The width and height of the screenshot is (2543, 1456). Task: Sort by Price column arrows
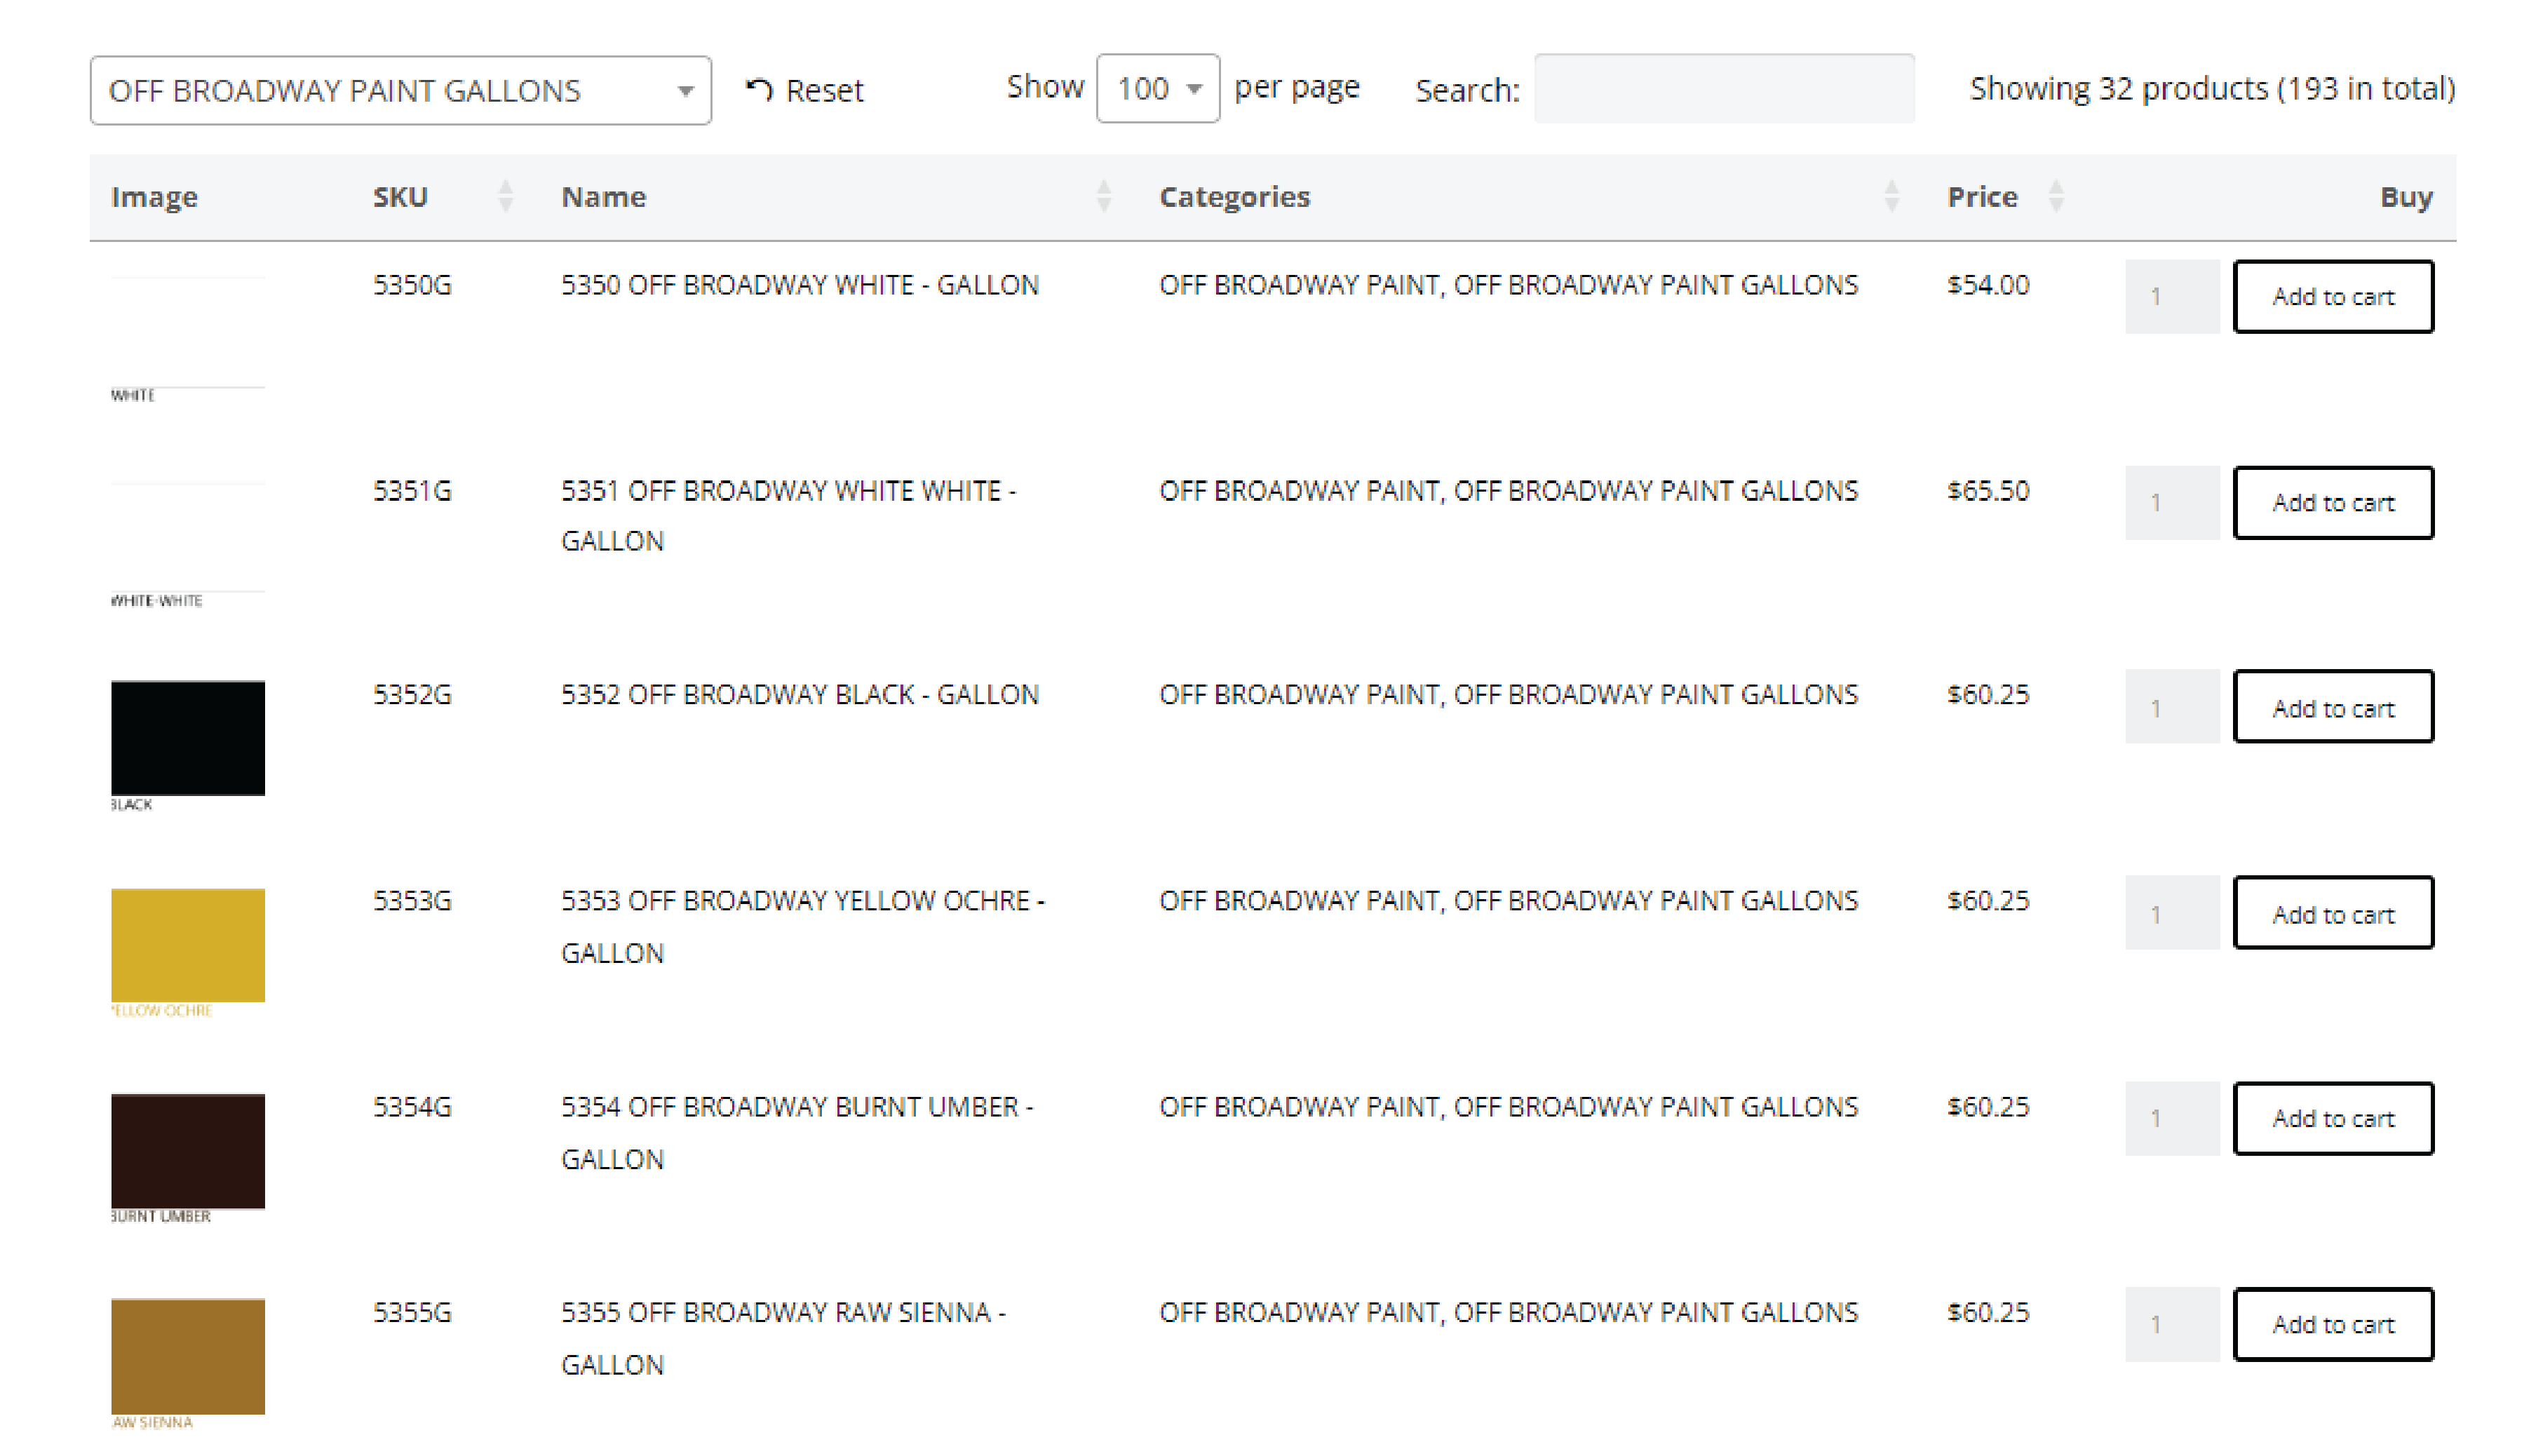point(2055,196)
